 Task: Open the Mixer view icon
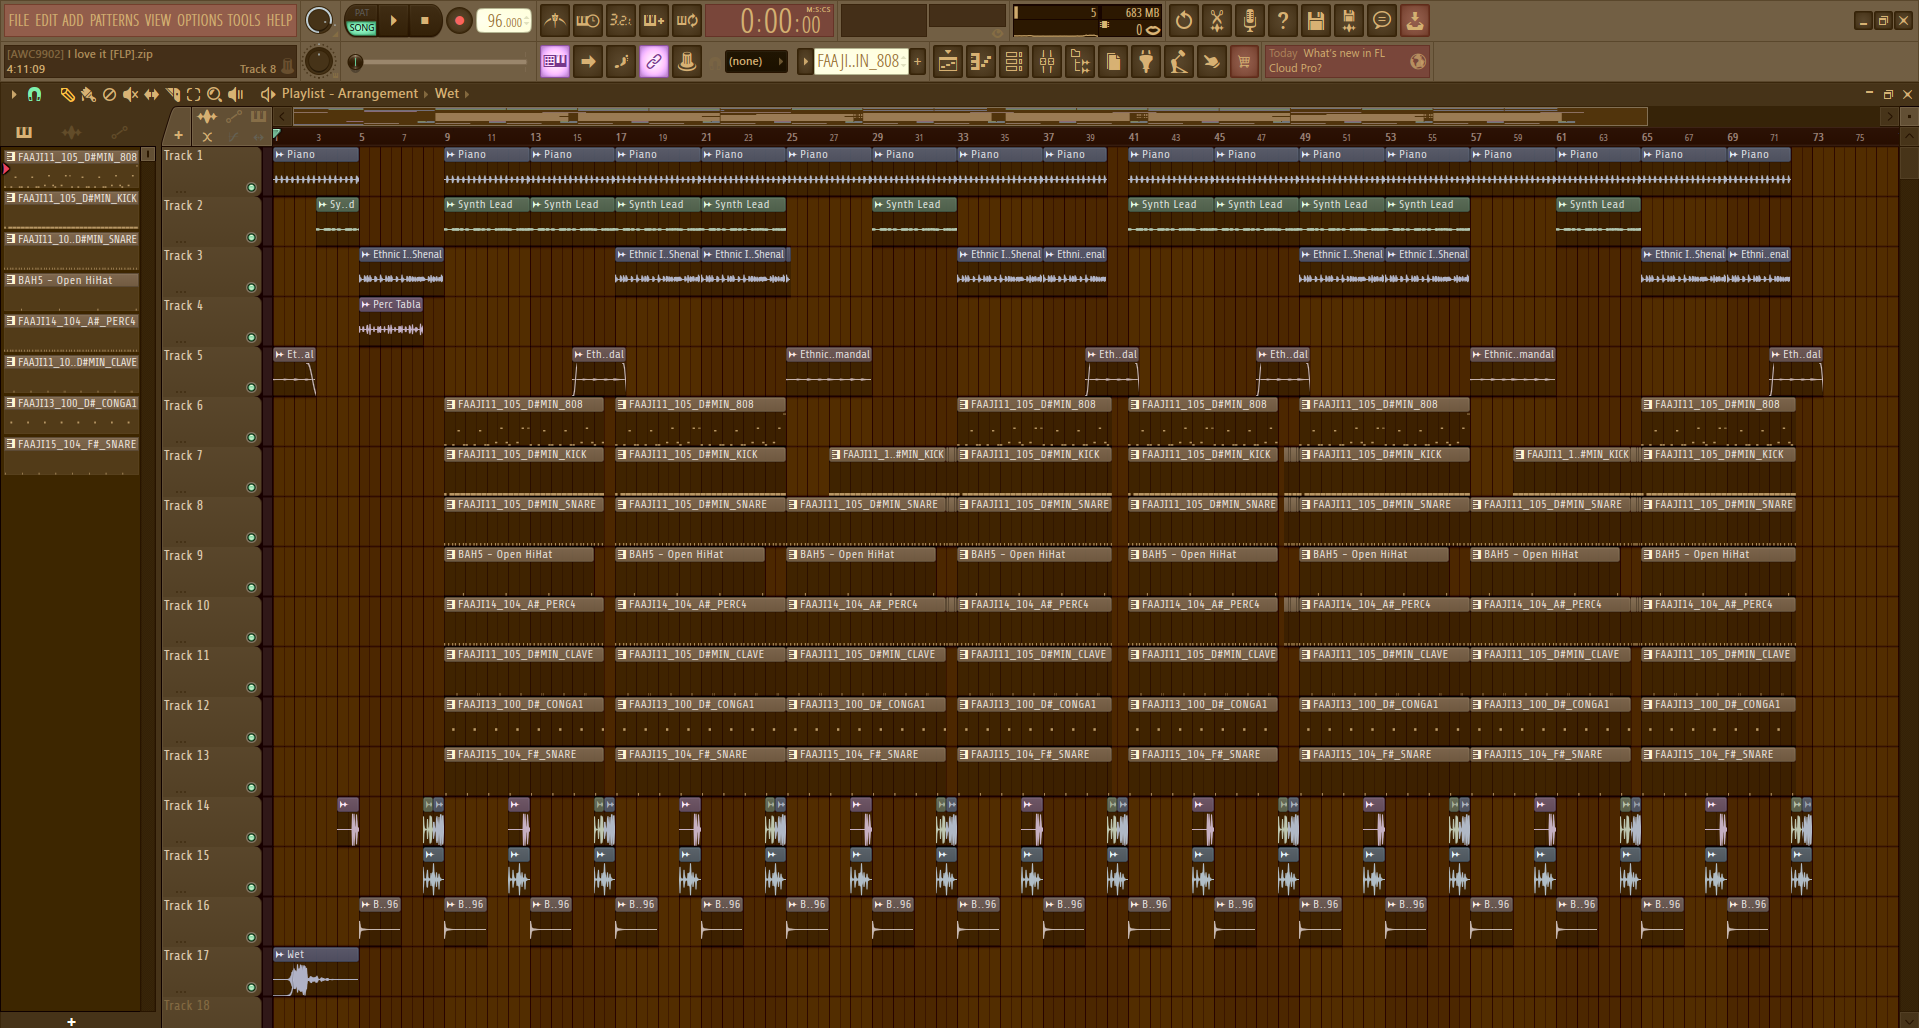(x=1047, y=62)
